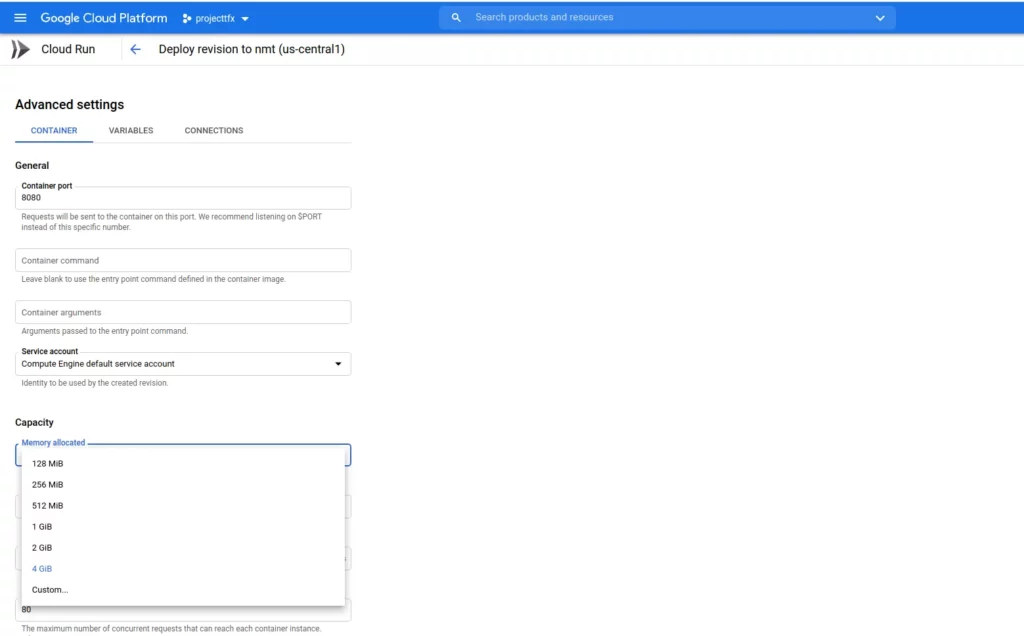Click the Capacity section heading

(34, 422)
